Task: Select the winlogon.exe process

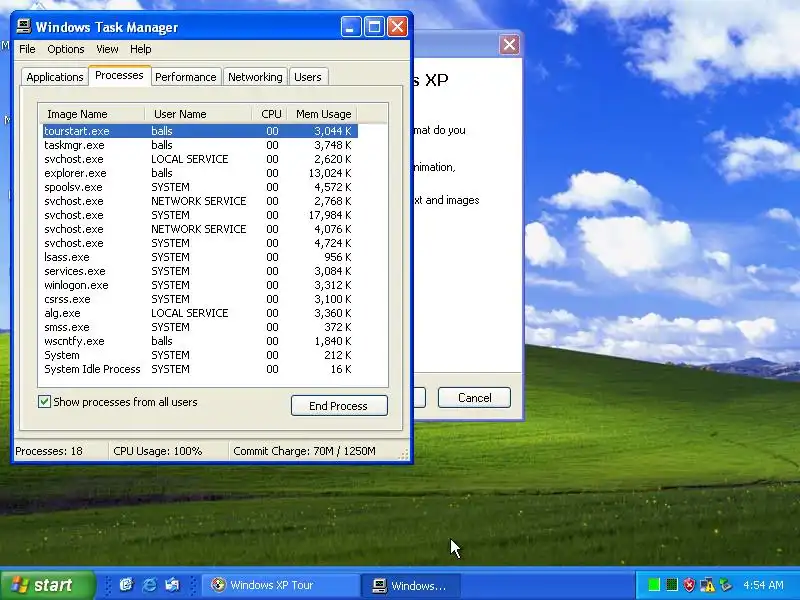Action: (x=200, y=285)
